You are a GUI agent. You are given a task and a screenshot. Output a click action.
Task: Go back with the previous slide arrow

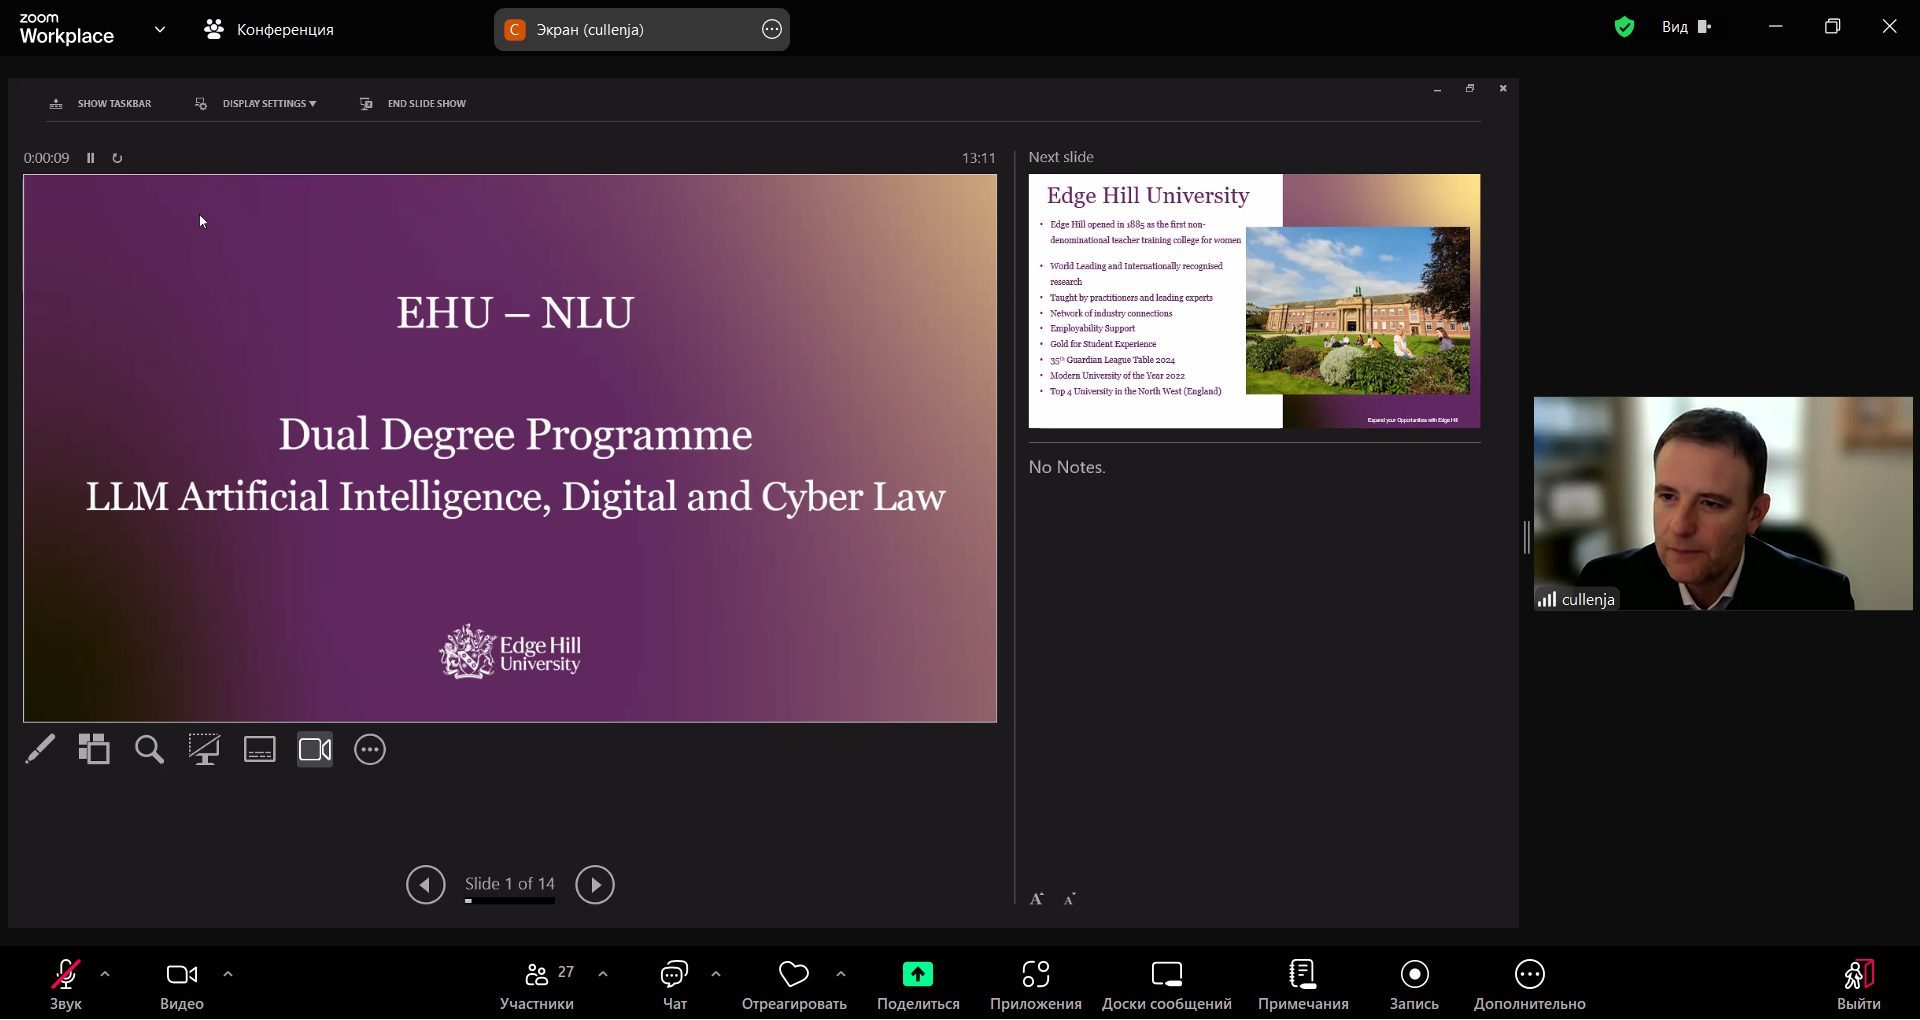tap(426, 885)
